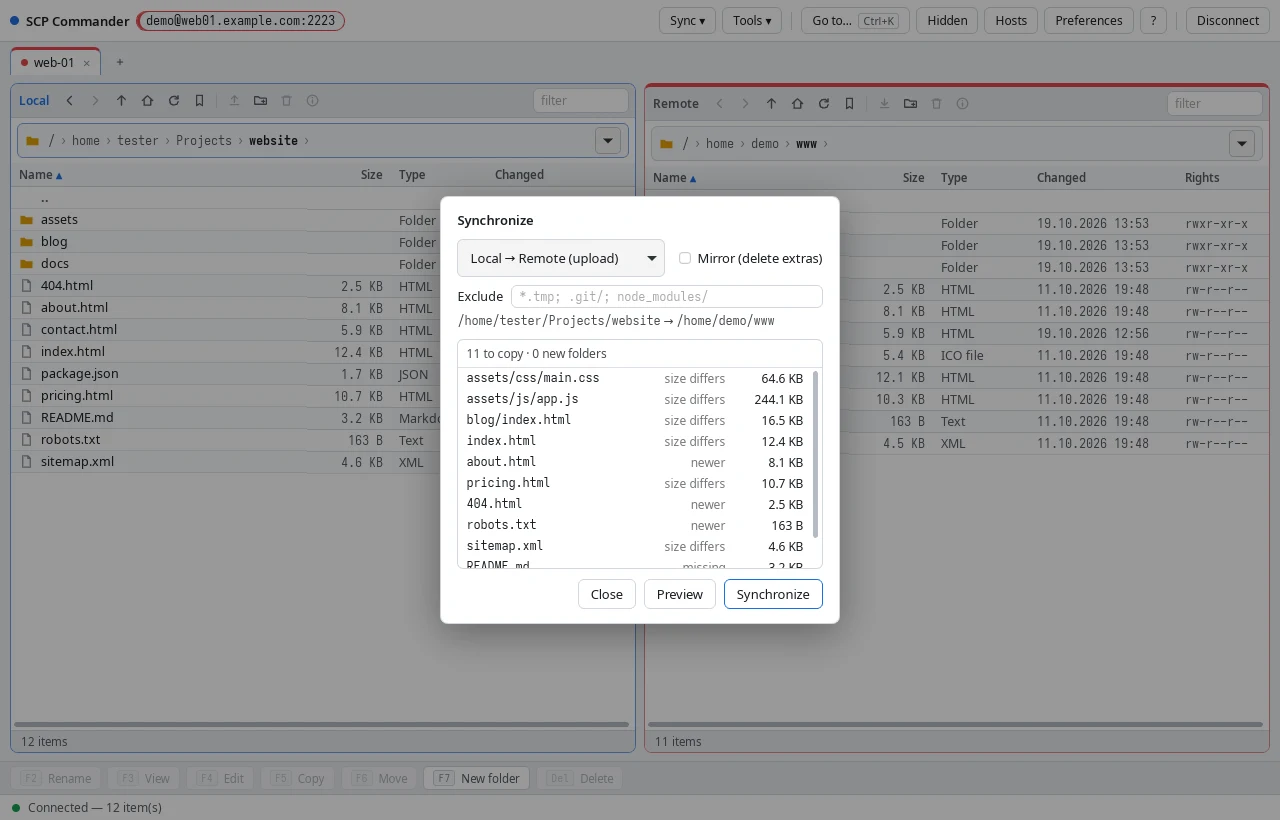
Task: Sort Local panel by Name column
Action: 41,174
